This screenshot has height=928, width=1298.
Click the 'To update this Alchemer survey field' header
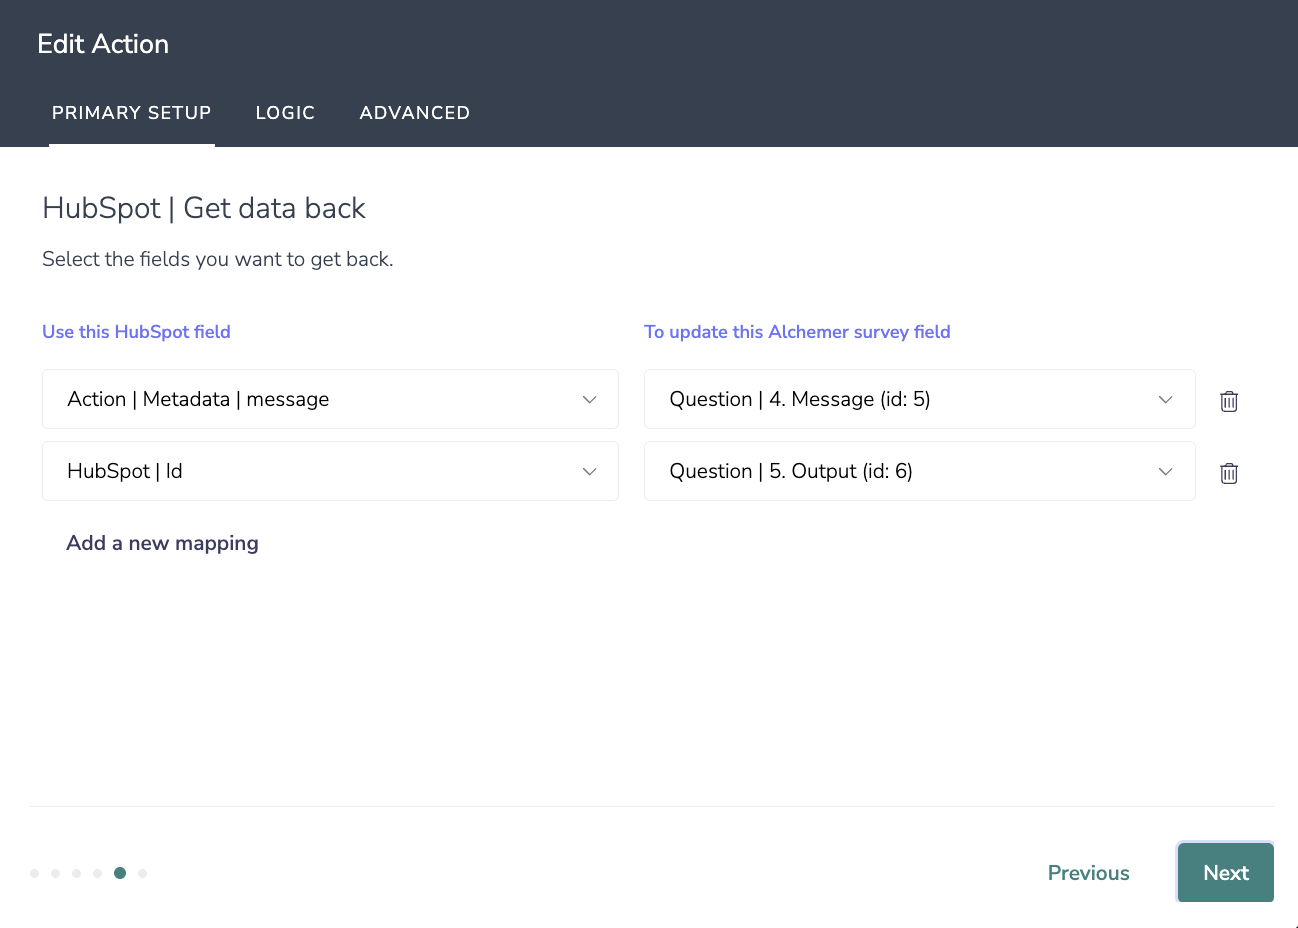797,332
